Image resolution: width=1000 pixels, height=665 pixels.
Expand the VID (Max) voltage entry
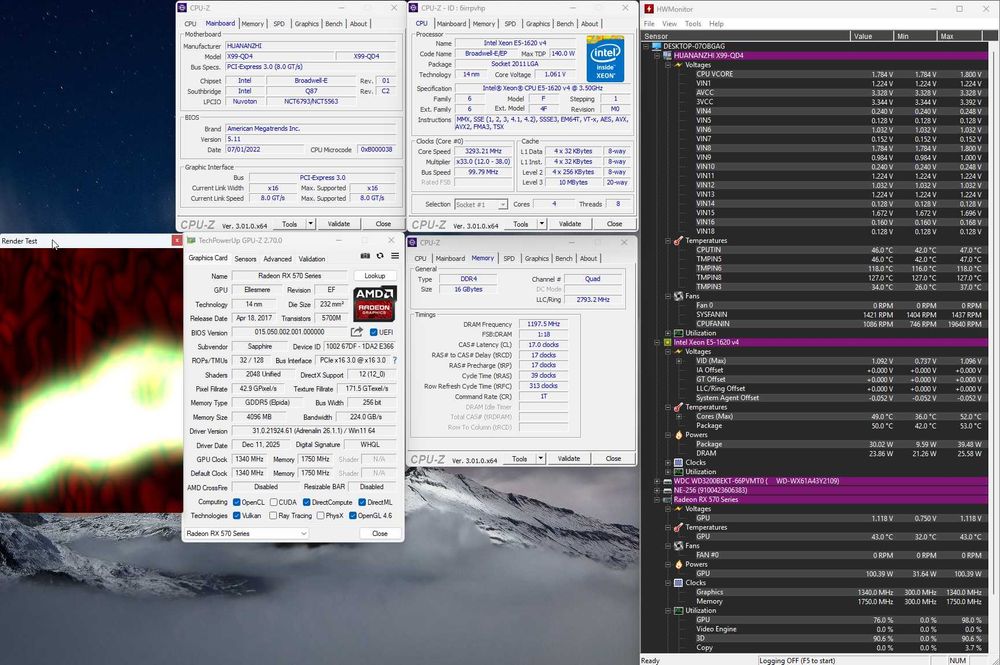[x=679, y=361]
